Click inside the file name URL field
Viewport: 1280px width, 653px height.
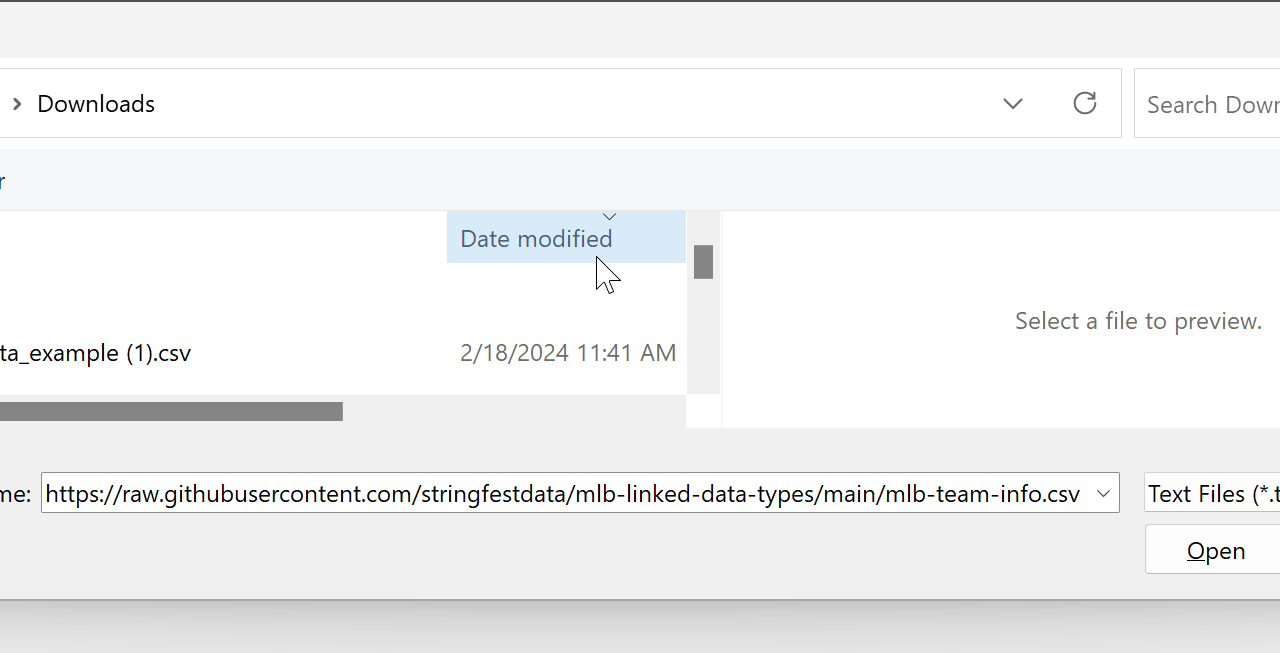[562, 494]
